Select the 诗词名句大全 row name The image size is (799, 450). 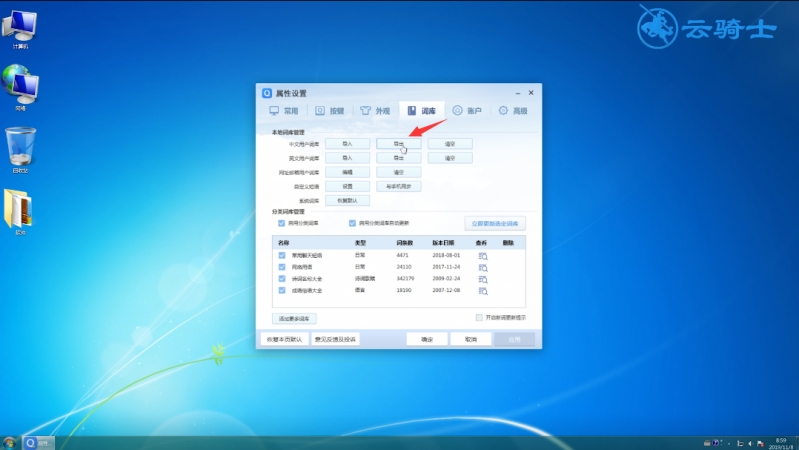click(307, 279)
